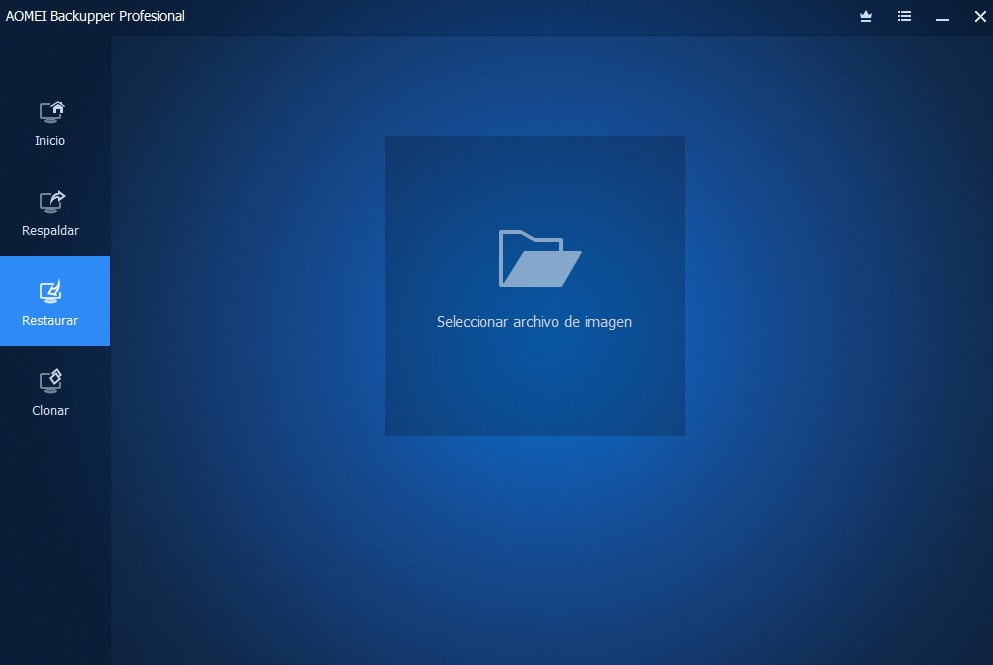Click the crown upgrade icon
The width and height of the screenshot is (993, 665).
866,16
